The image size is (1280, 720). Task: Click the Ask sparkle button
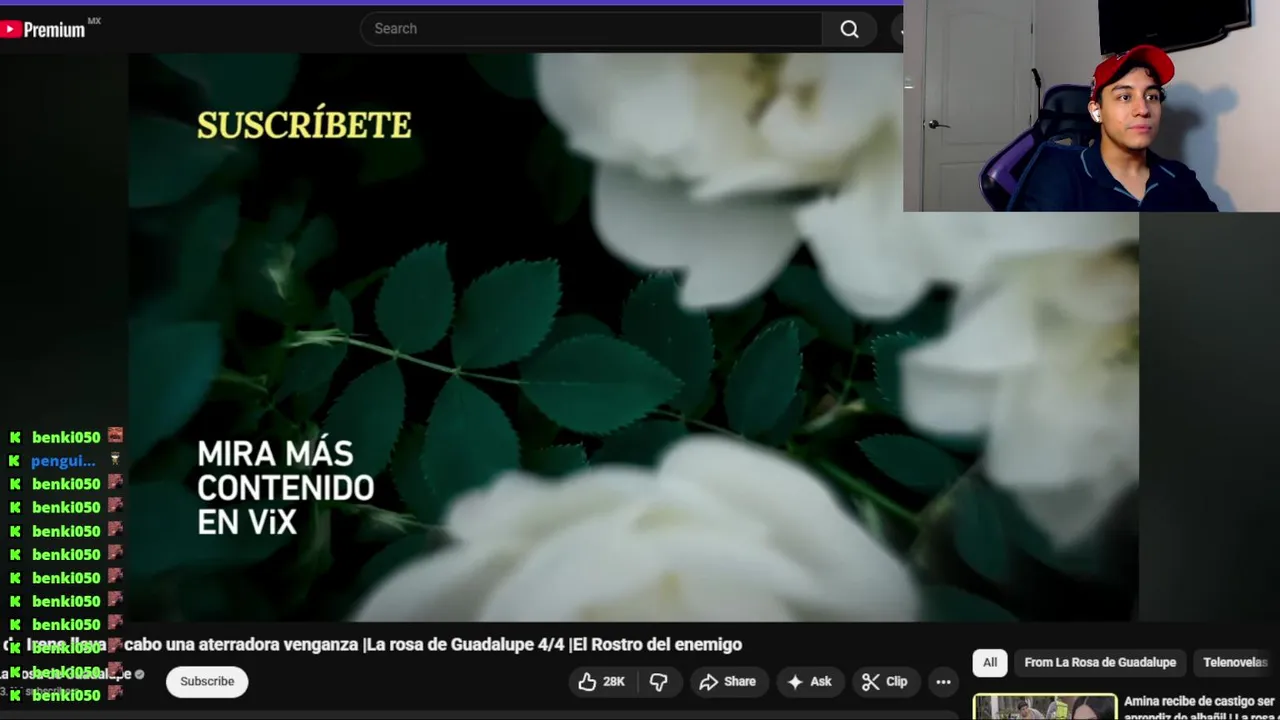(809, 682)
